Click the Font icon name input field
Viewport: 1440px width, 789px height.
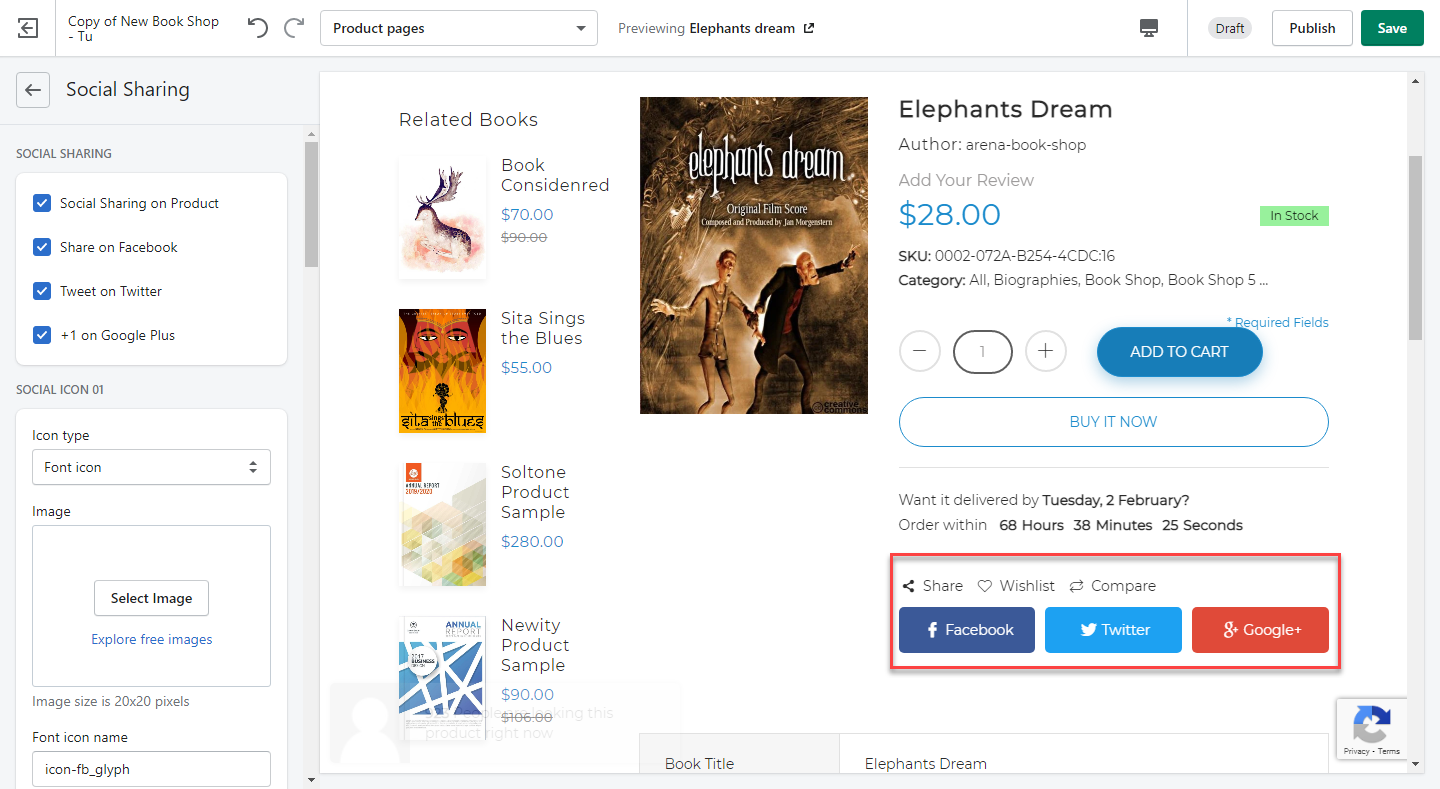151,769
